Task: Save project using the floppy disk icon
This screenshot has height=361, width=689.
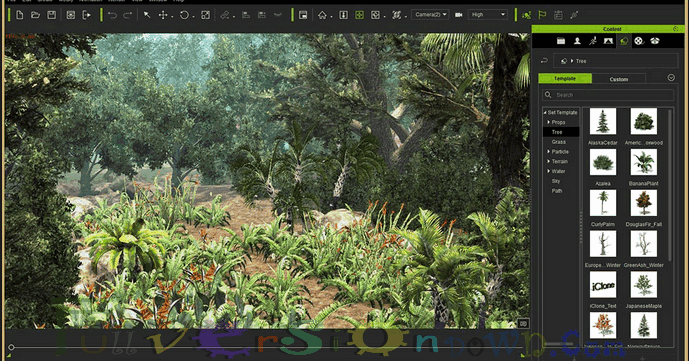Action: (x=51, y=15)
